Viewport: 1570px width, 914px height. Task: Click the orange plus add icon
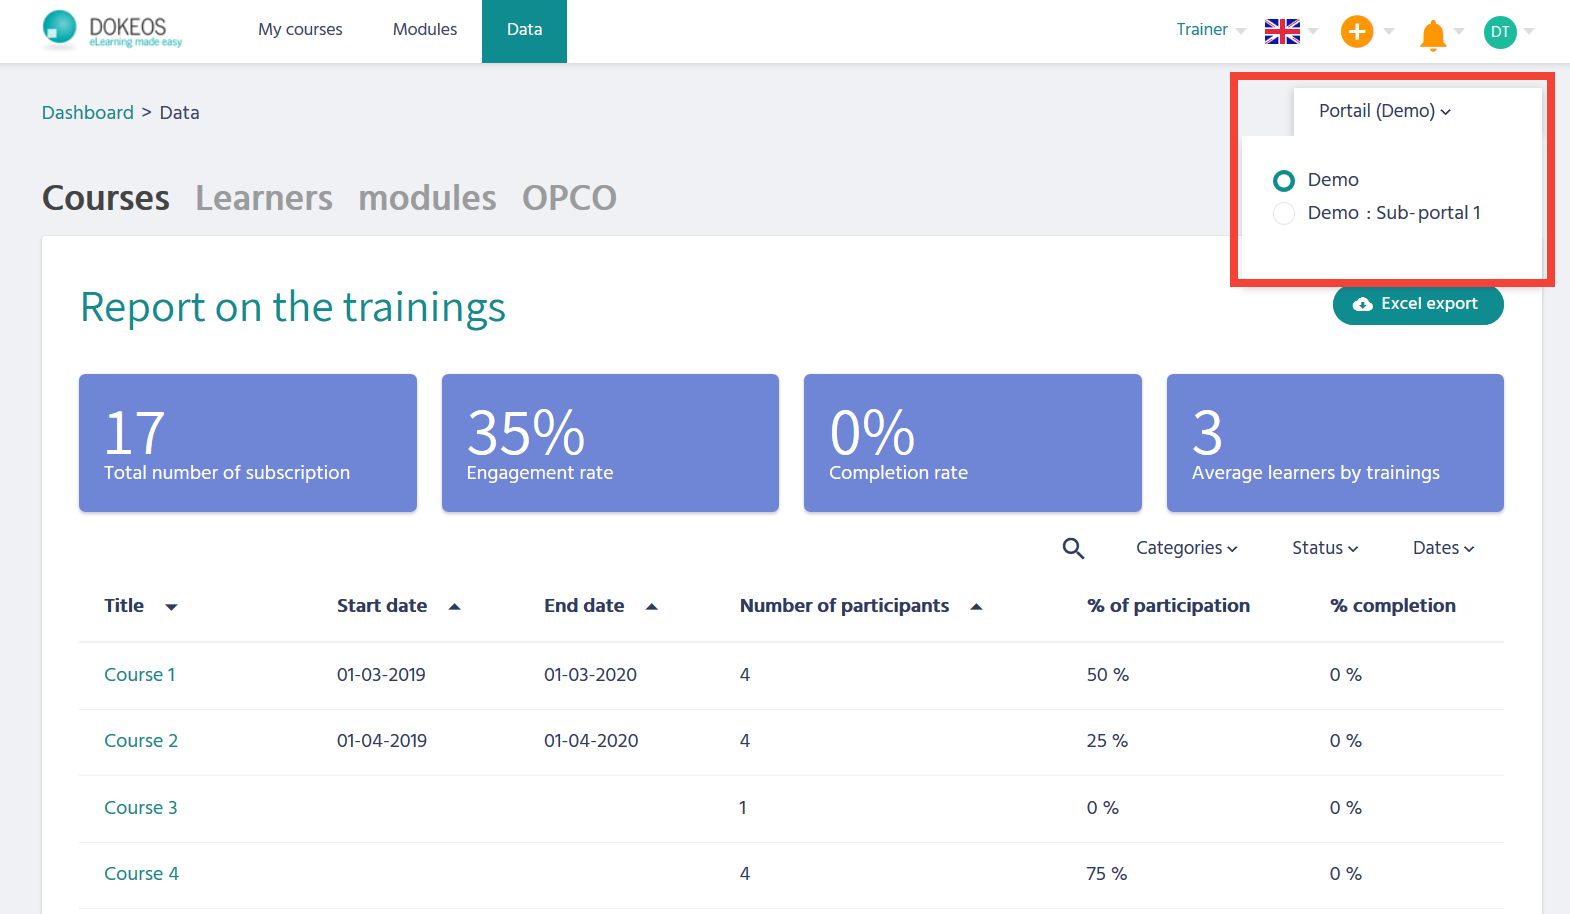click(x=1356, y=32)
